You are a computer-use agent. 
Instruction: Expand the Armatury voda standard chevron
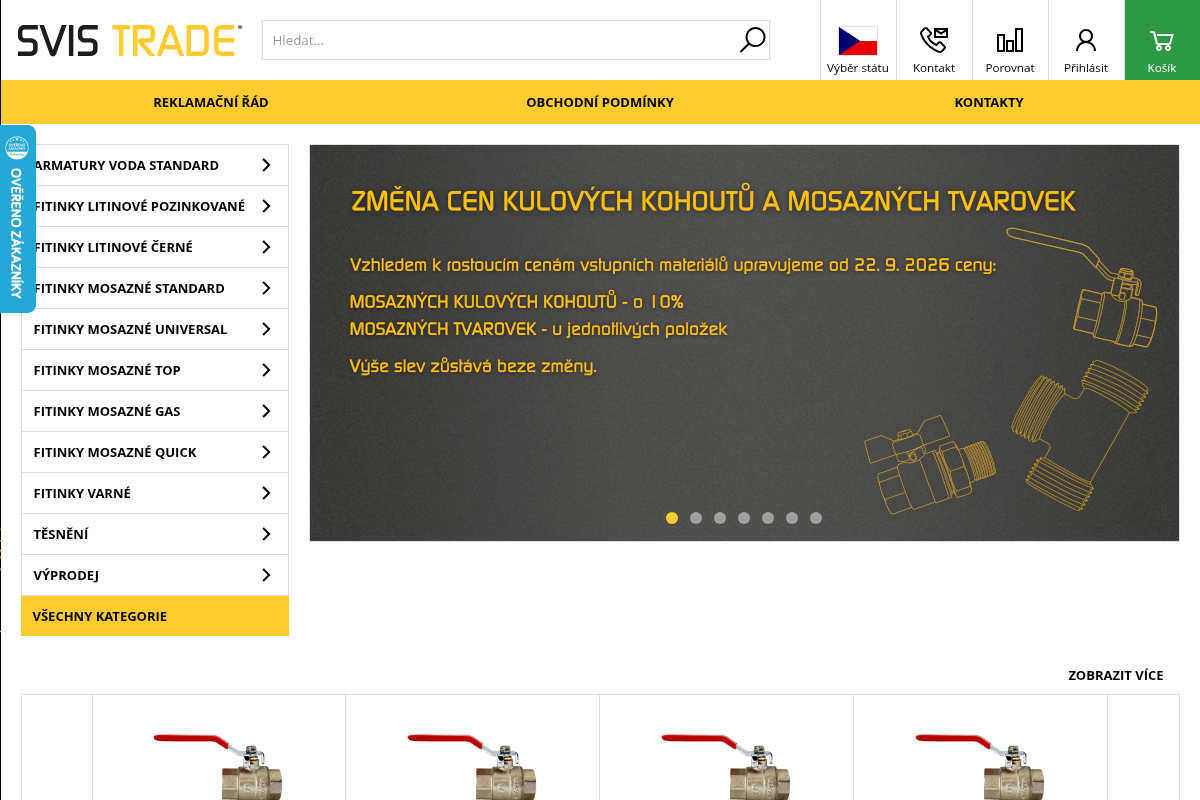266,165
